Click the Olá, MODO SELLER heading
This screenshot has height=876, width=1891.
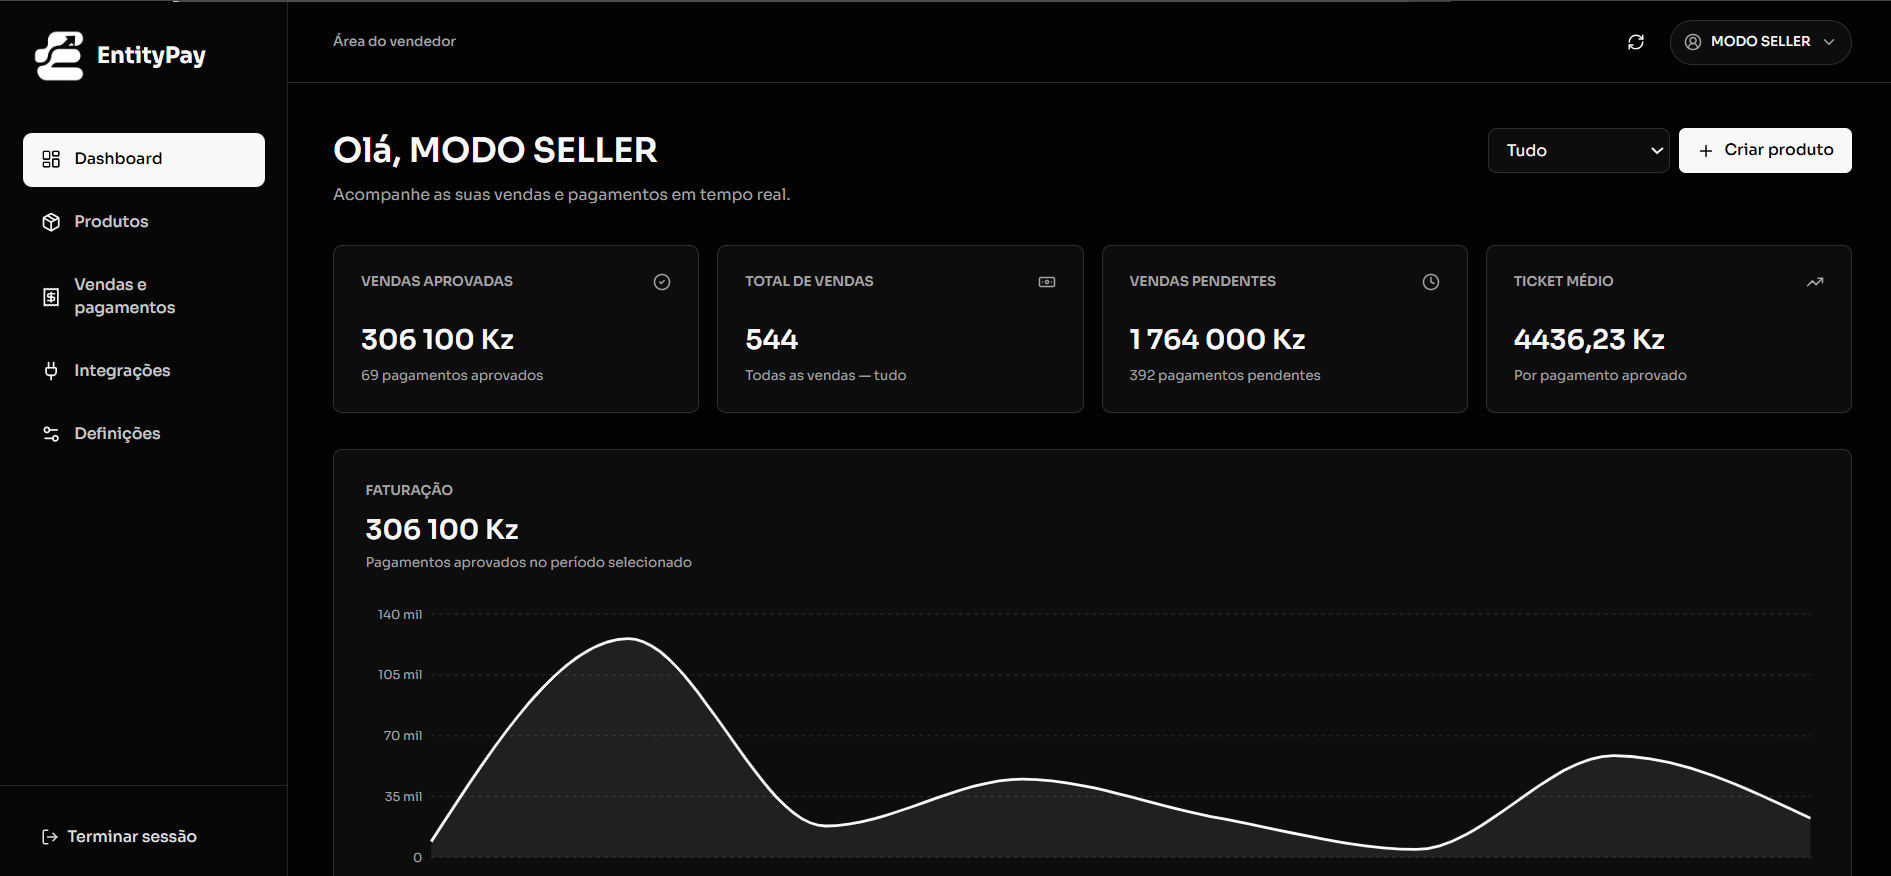pyautogui.click(x=495, y=150)
